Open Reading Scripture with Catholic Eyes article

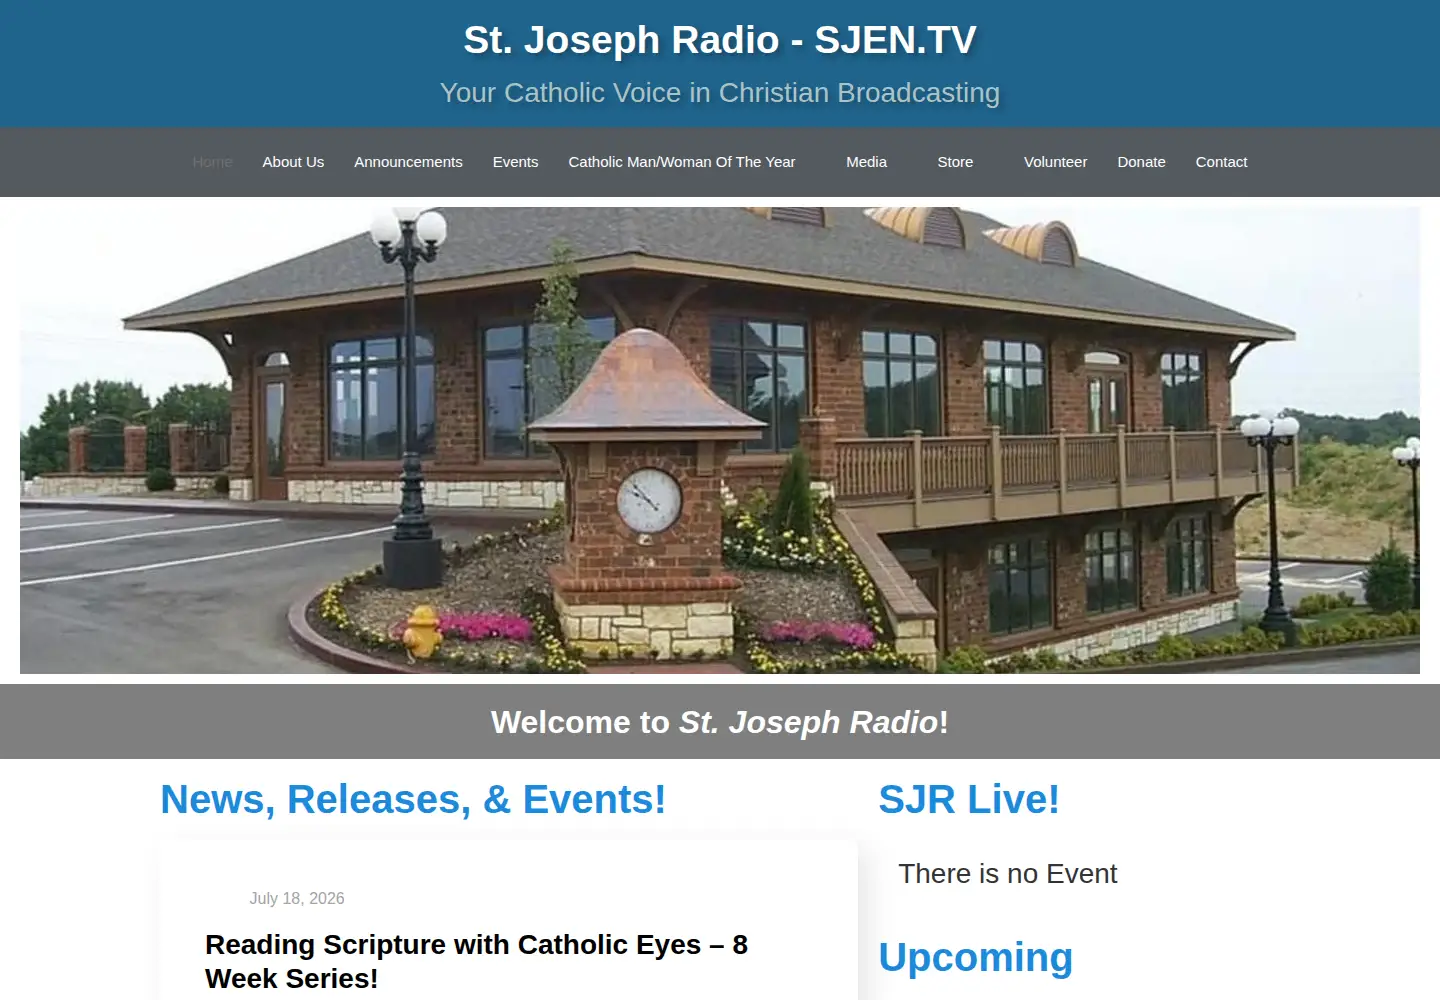[476, 961]
